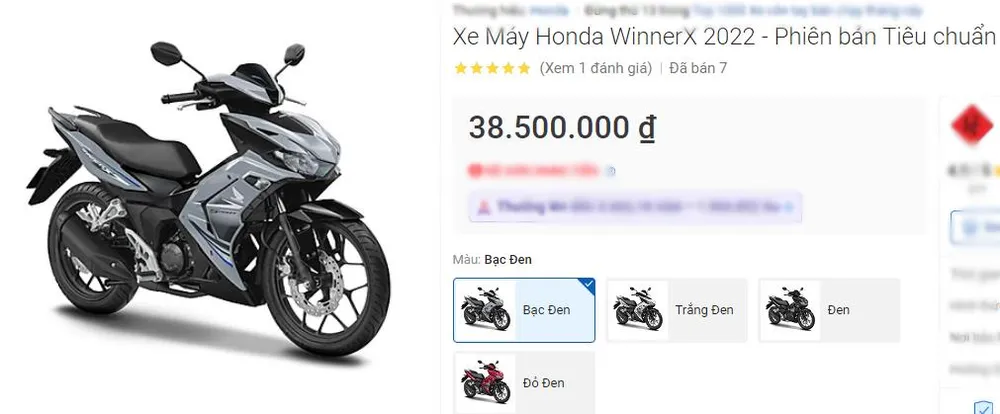The width and height of the screenshot is (1000, 414).
Task: Select the Trắng Đen color option
Action: [676, 310]
